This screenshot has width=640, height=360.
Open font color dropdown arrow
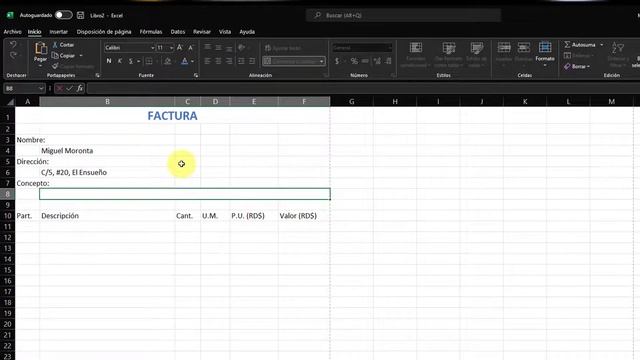tap(192, 61)
